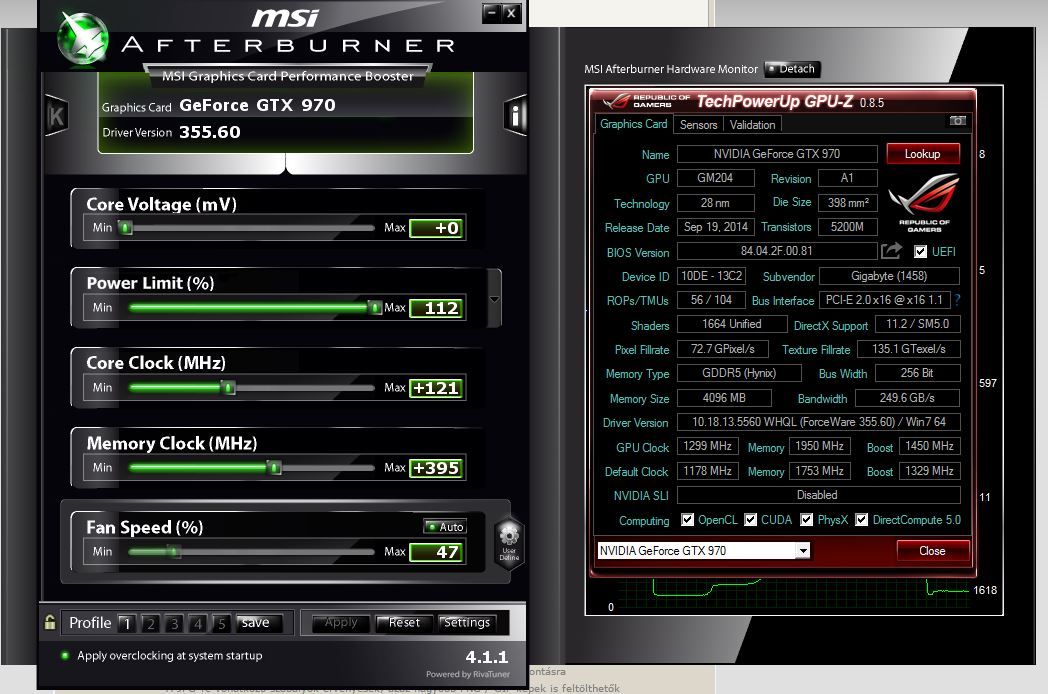This screenshot has height=694, width=1048.
Task: Minimize the Afterburner window
Action: point(492,13)
